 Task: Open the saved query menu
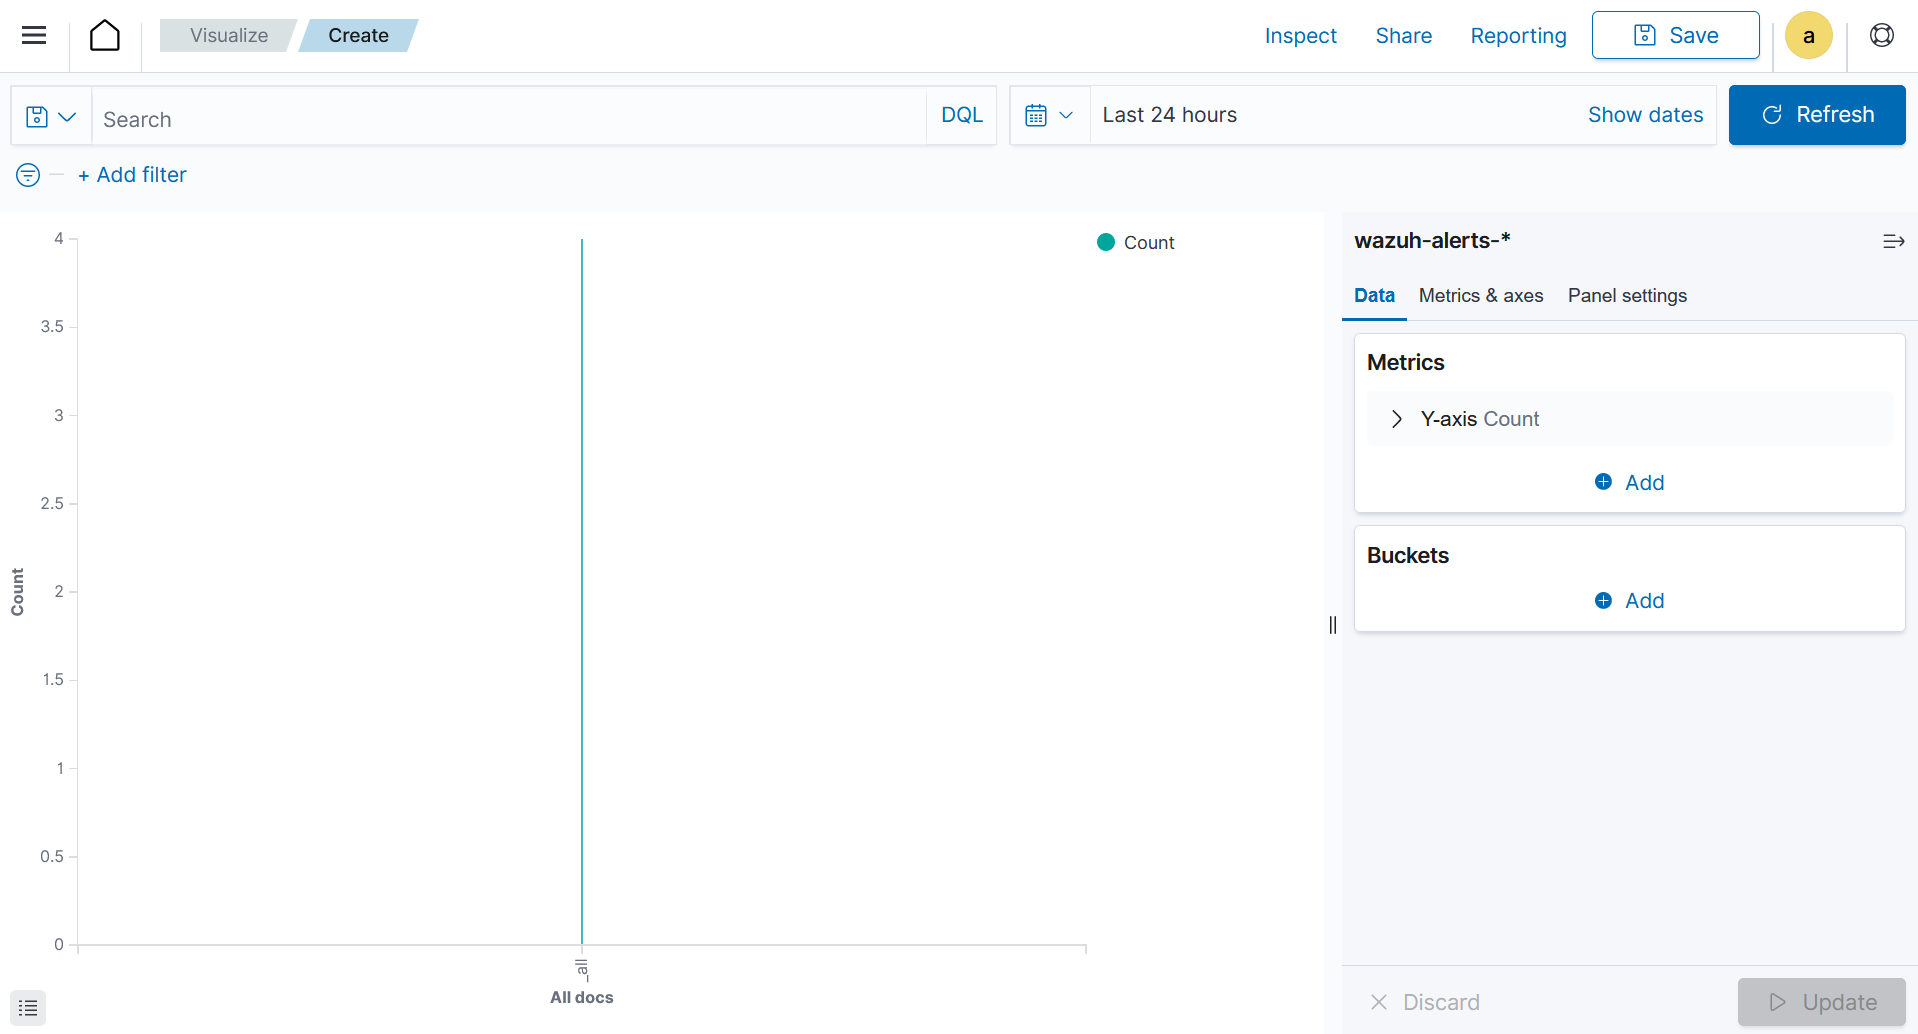point(51,117)
